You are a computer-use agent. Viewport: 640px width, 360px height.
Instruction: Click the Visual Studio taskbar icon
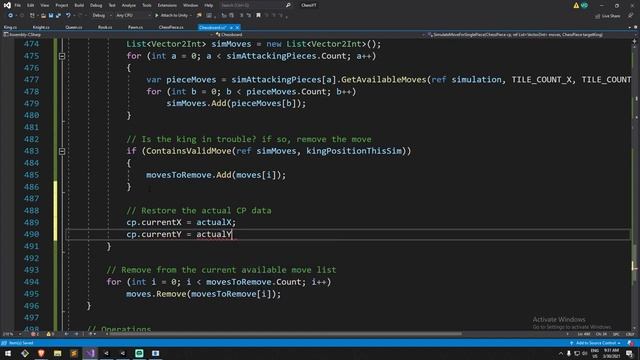[90, 353]
